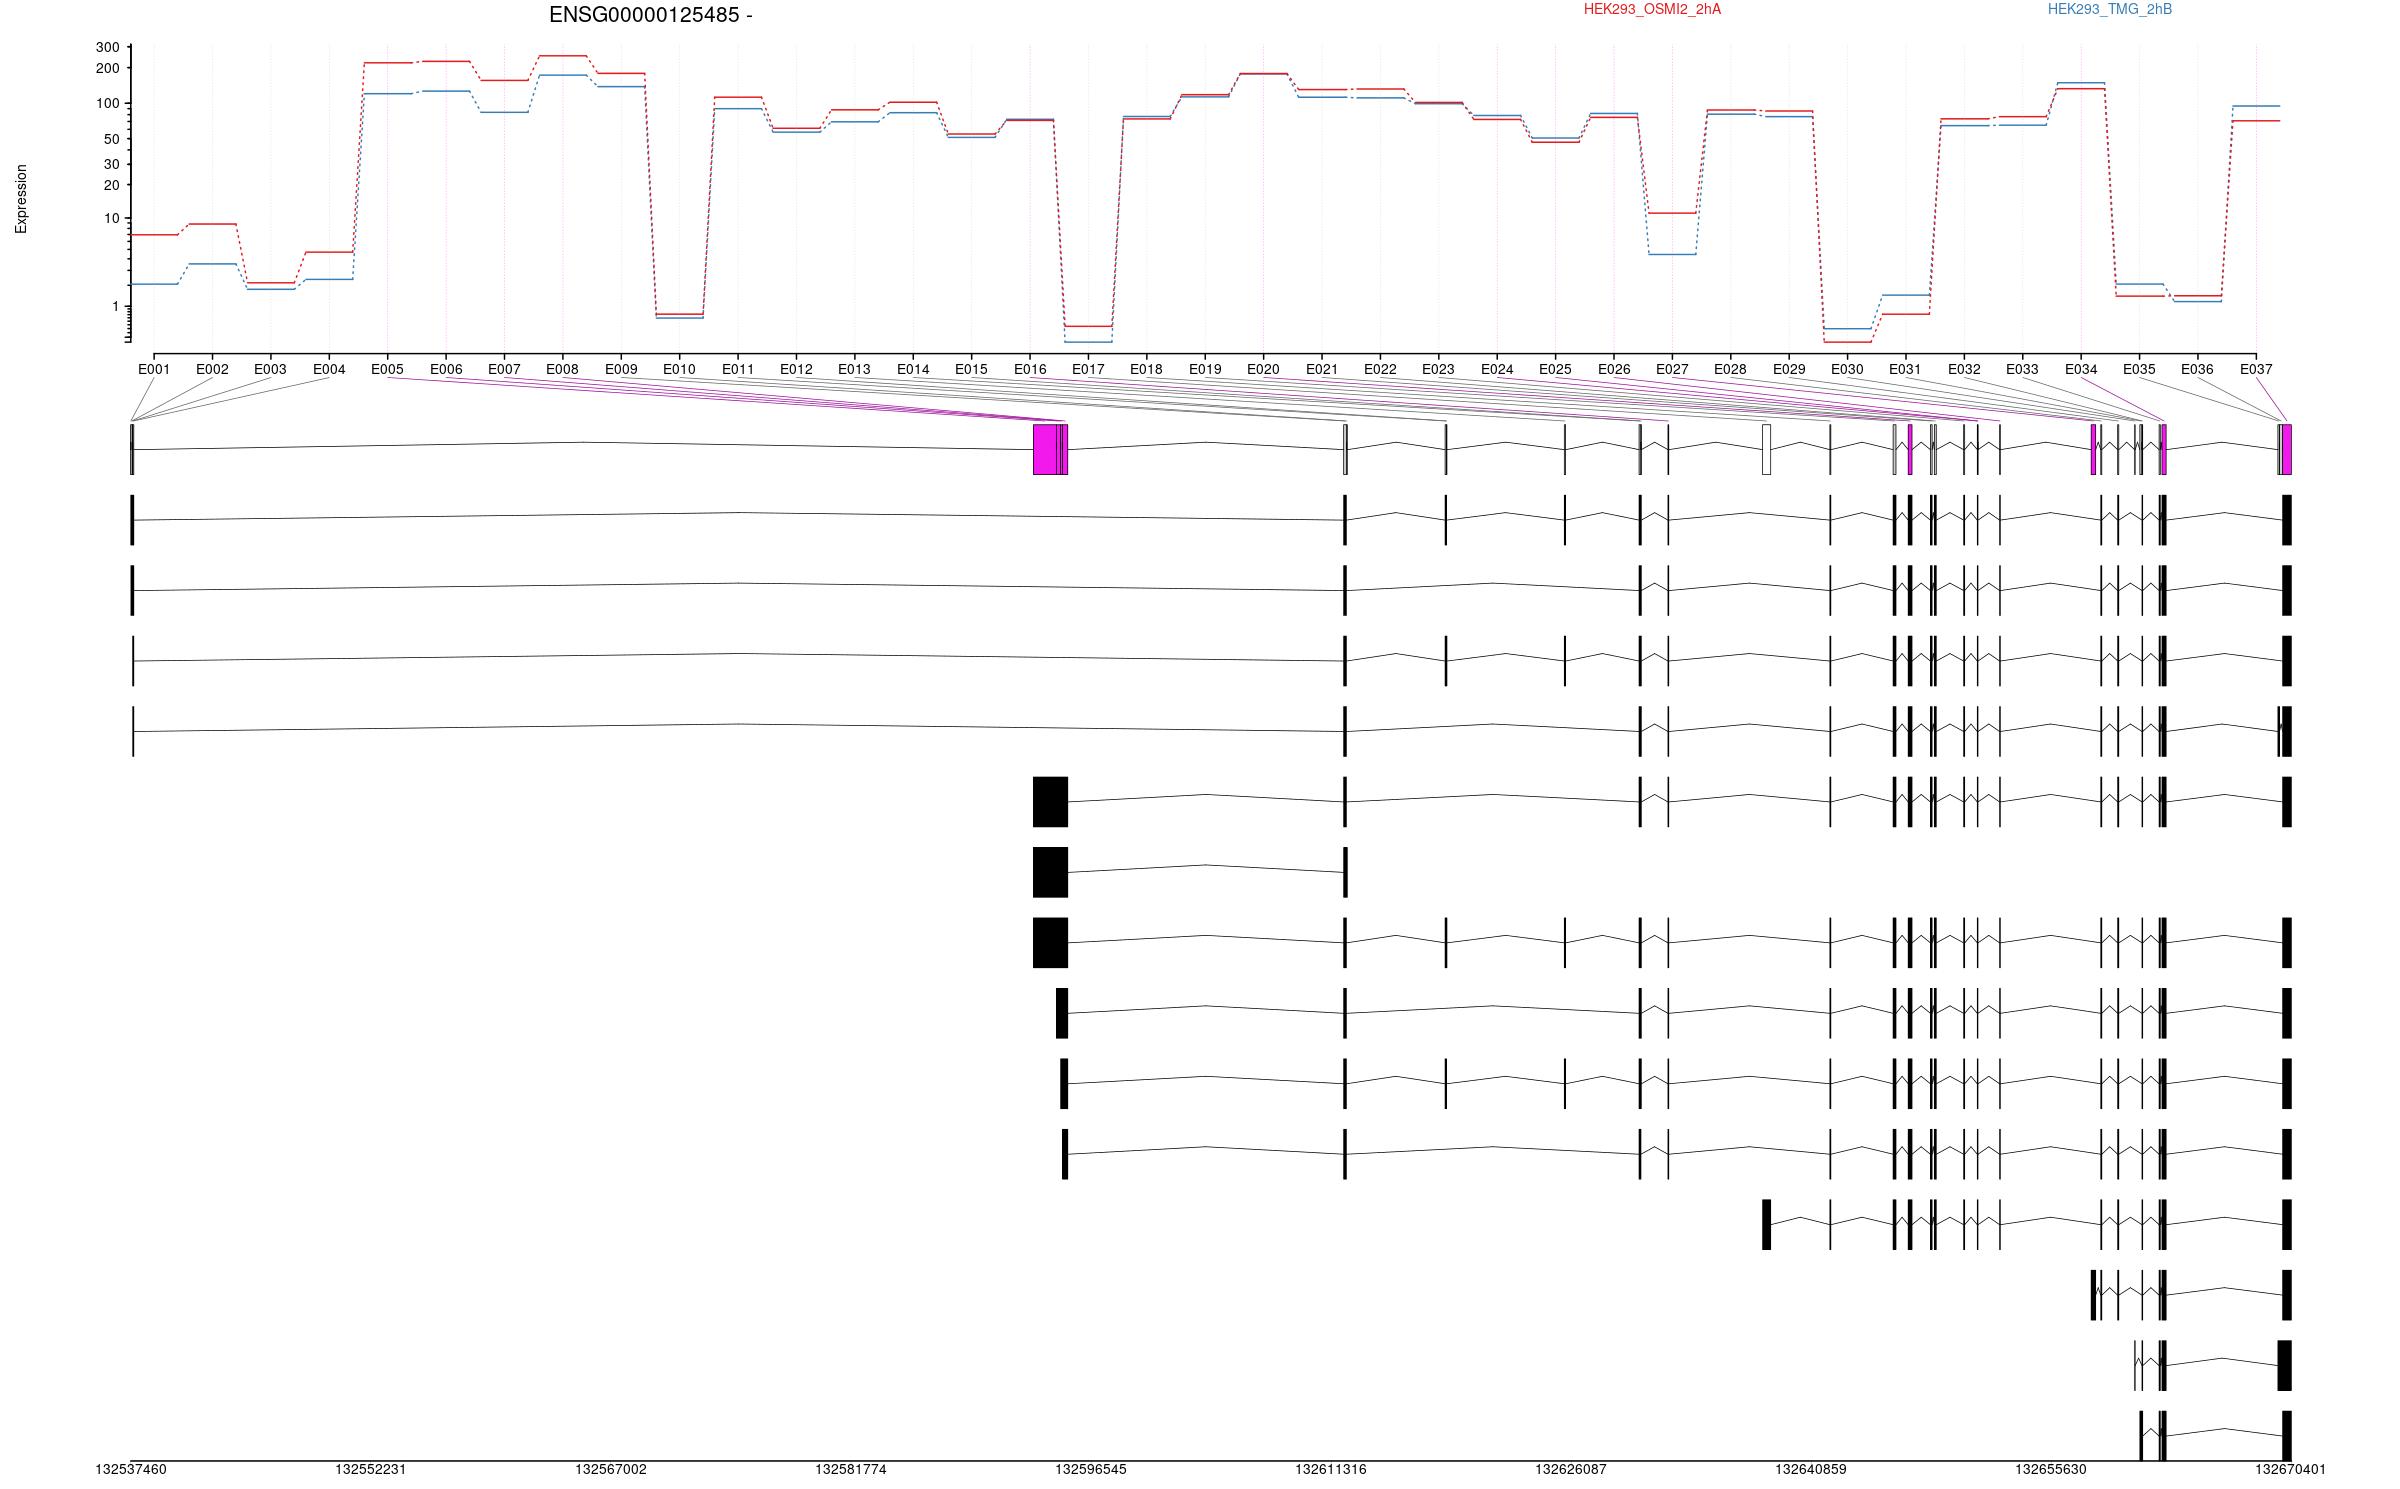Image resolution: width=2400 pixels, height=1489 pixels.
Task: Click exon label E036
Action: 2197,369
